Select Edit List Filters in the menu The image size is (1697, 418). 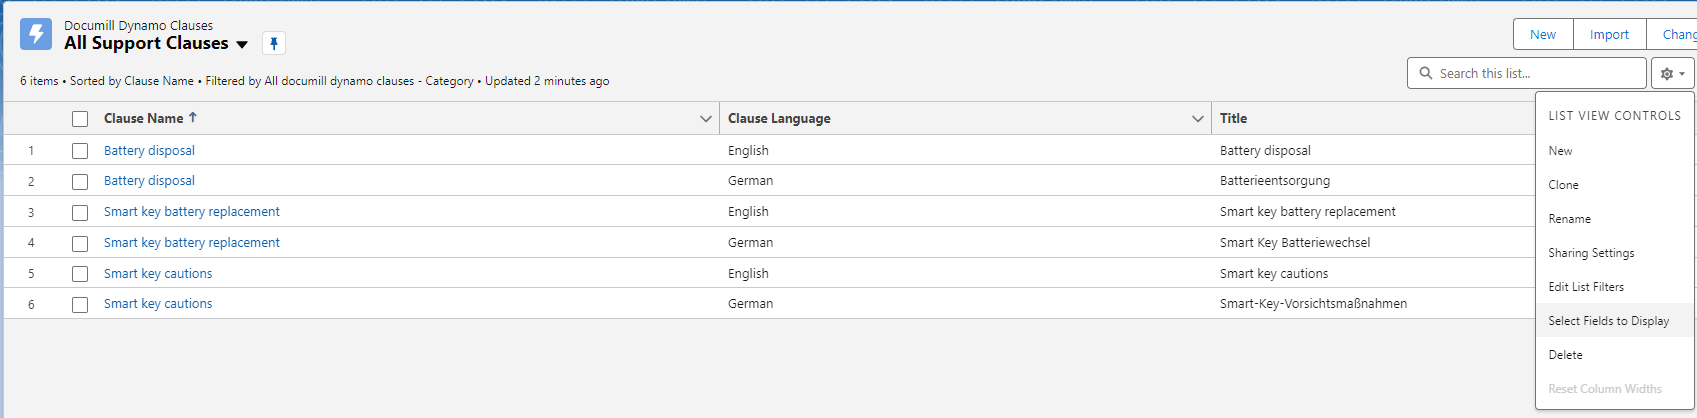[x=1586, y=287]
